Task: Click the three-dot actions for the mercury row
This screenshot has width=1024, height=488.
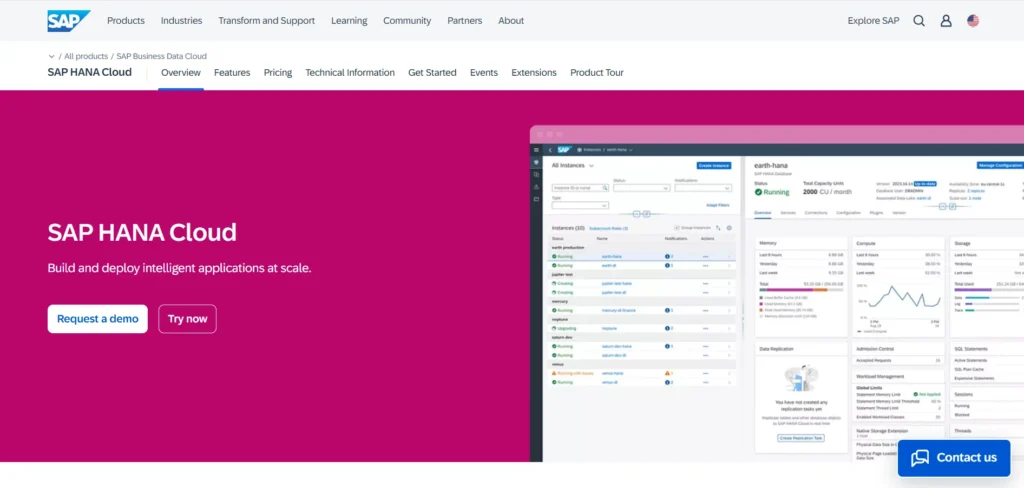Action: [705, 310]
